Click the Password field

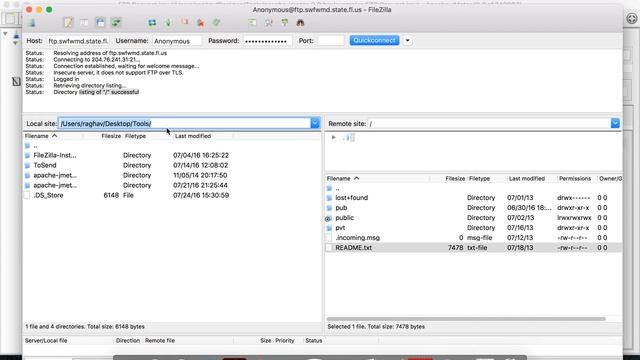pos(267,41)
